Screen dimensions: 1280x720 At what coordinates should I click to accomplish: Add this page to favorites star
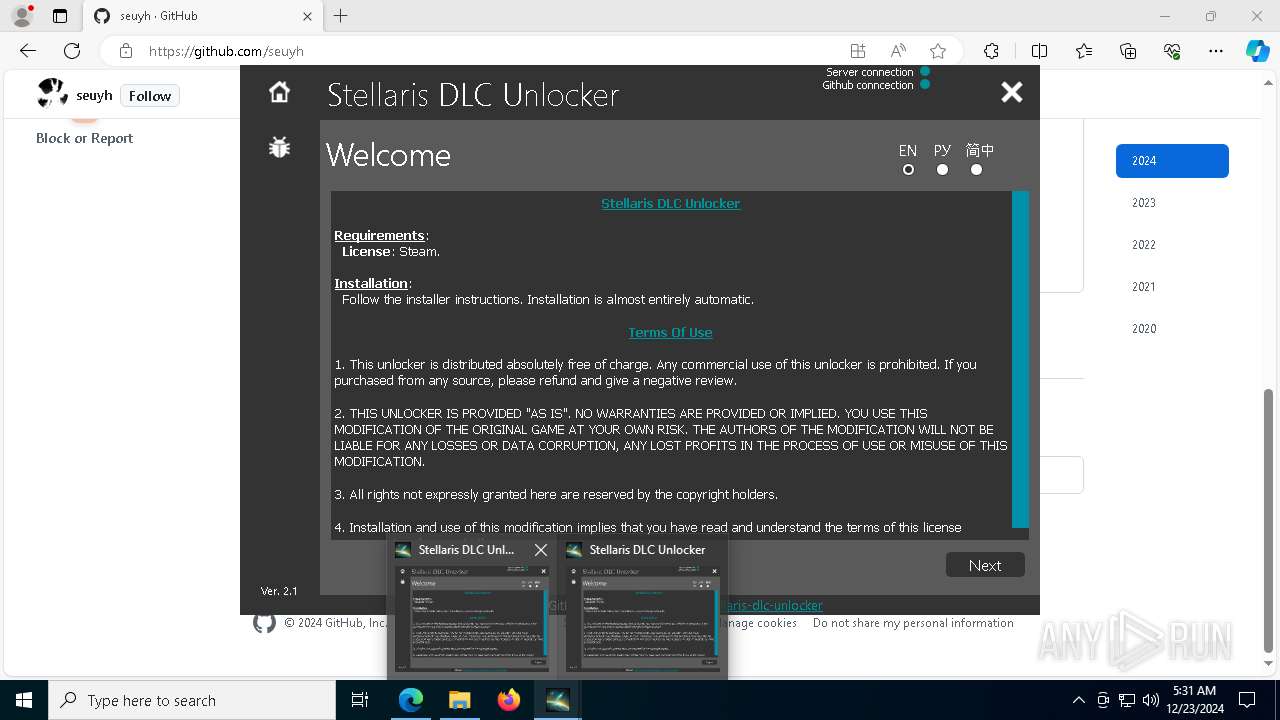pos(938,51)
